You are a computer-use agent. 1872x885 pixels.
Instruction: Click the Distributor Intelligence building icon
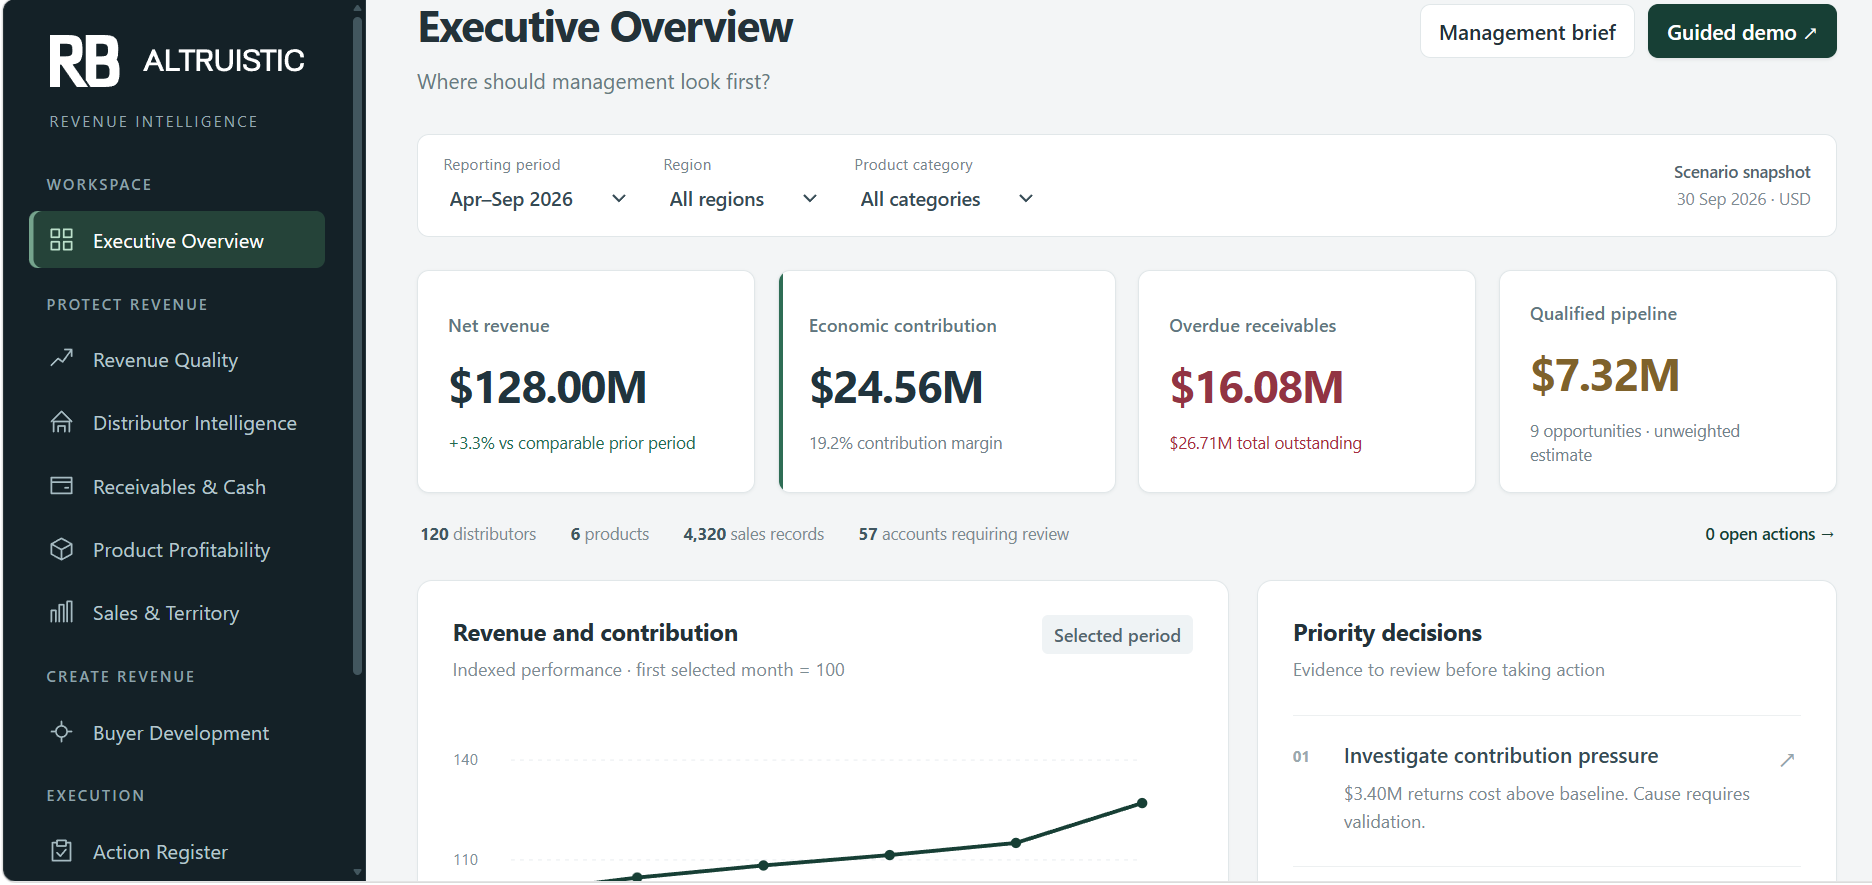pyautogui.click(x=61, y=422)
